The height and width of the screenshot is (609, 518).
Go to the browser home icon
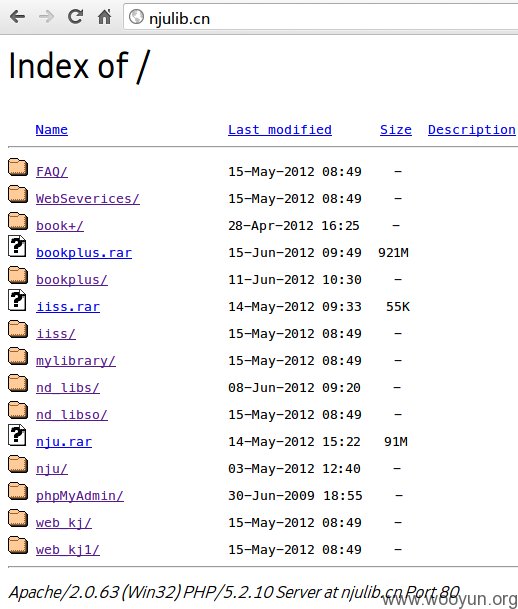104,17
